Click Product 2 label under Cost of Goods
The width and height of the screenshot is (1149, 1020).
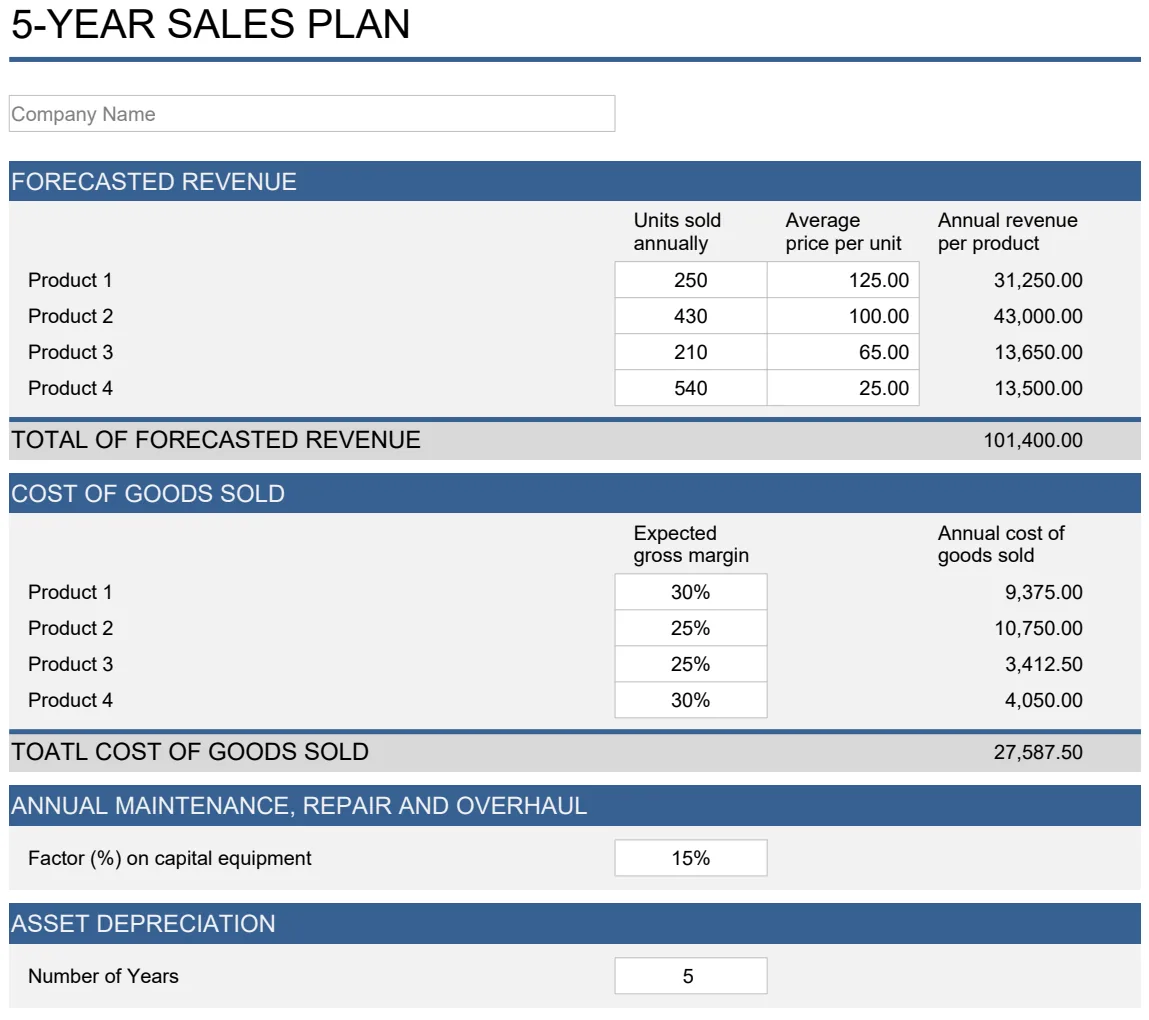(70, 628)
